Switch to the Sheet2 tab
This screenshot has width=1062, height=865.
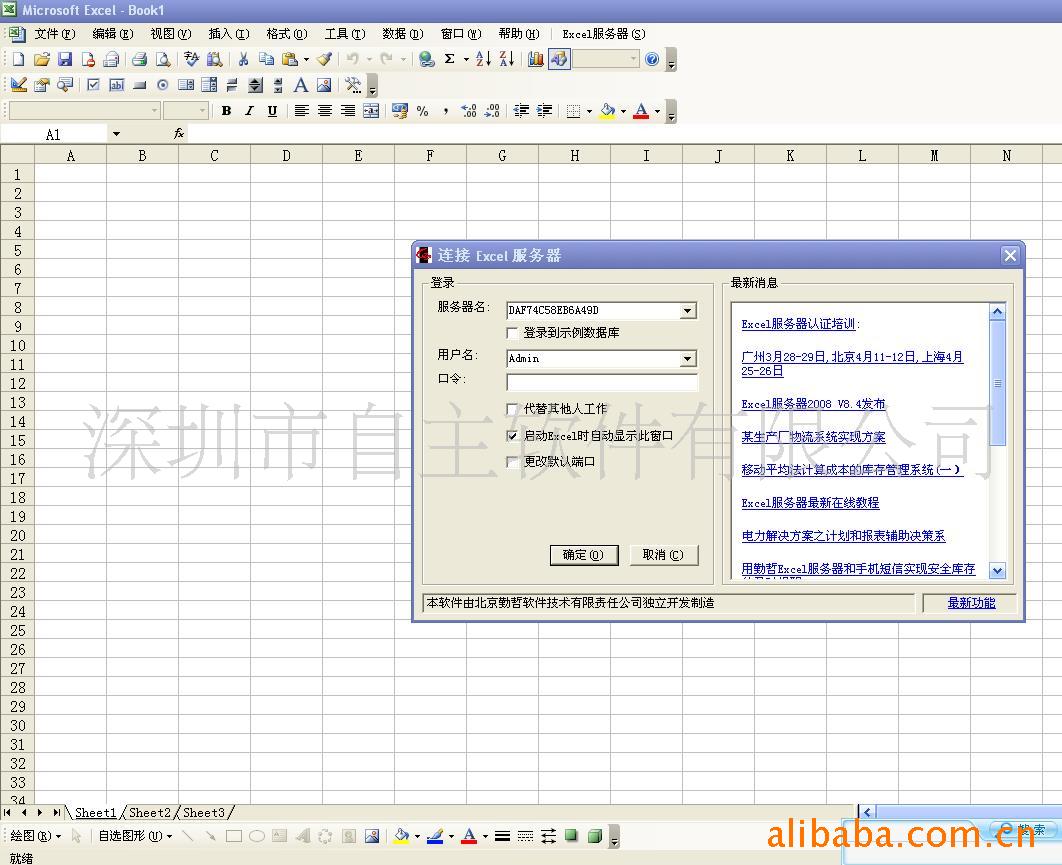tap(150, 813)
